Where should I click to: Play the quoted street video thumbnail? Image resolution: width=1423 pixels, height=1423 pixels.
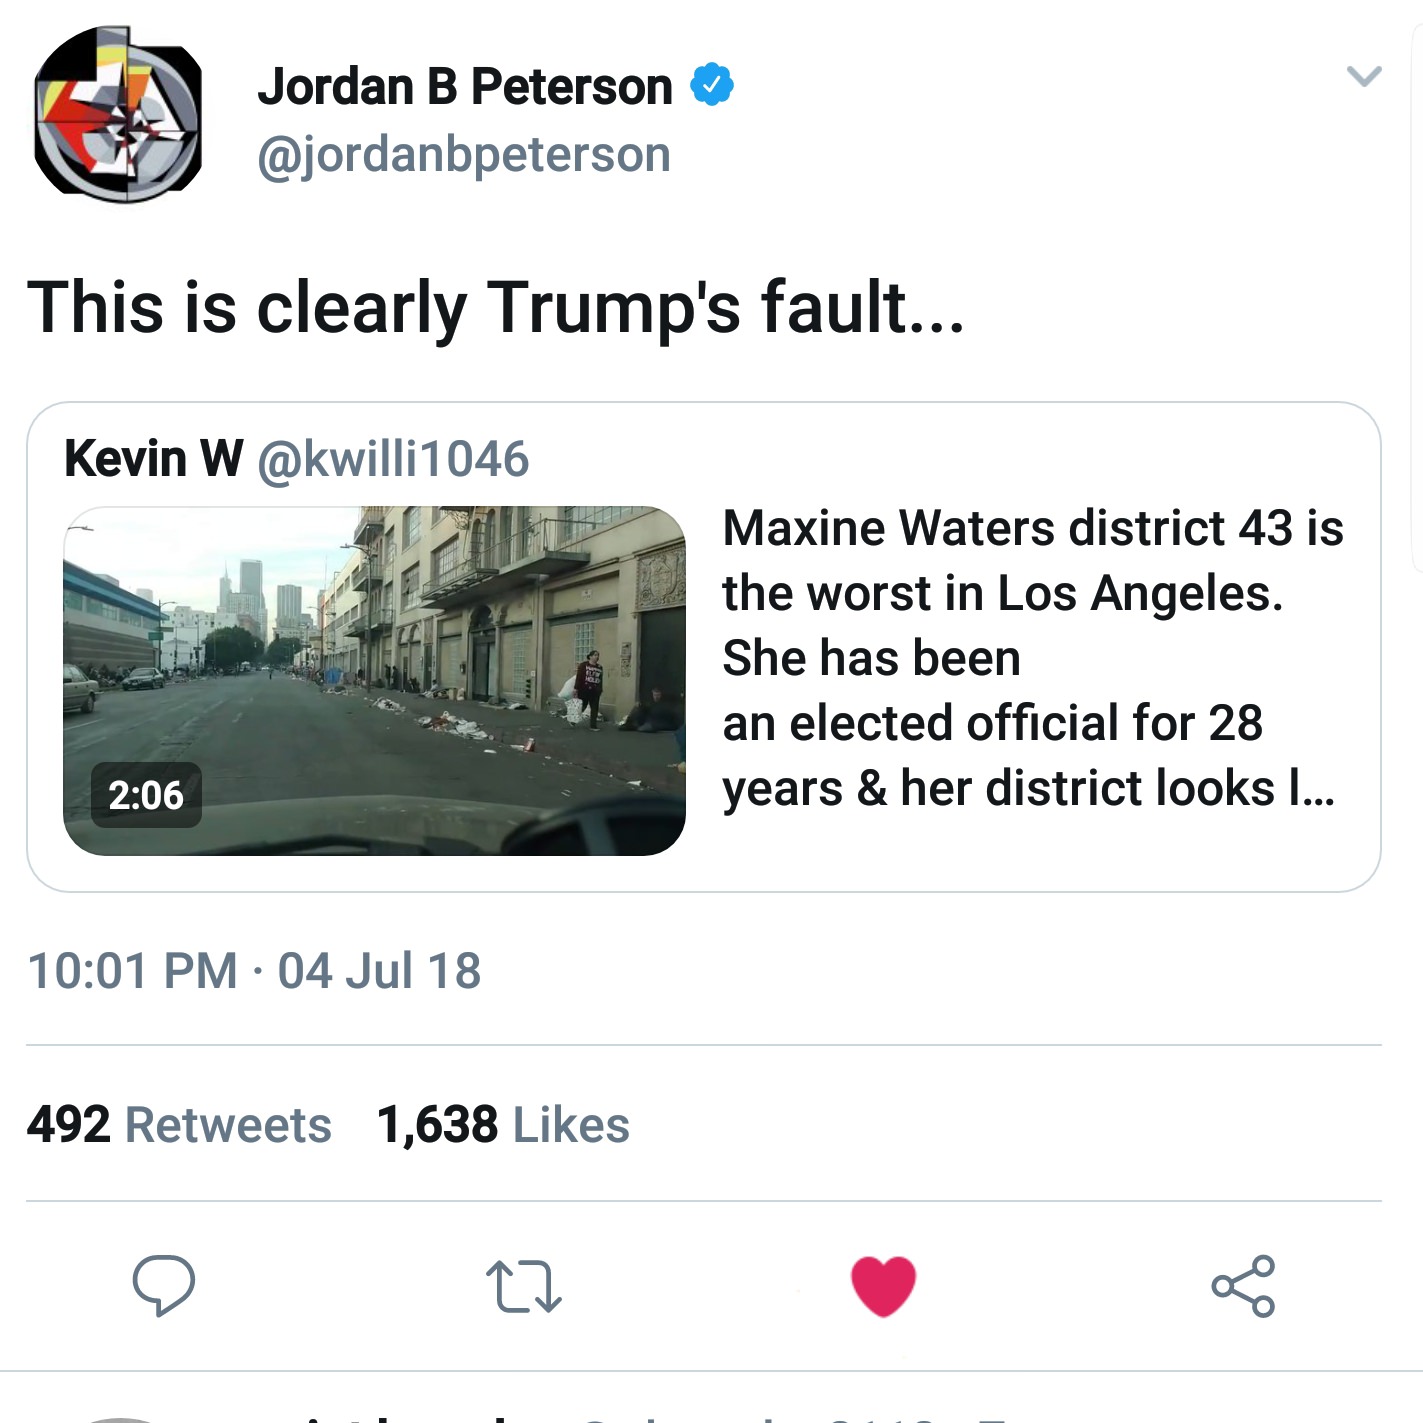[x=374, y=680]
